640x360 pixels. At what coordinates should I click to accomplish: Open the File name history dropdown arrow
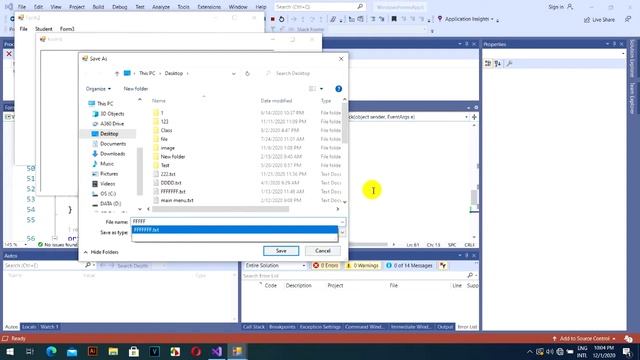pyautogui.click(x=342, y=222)
